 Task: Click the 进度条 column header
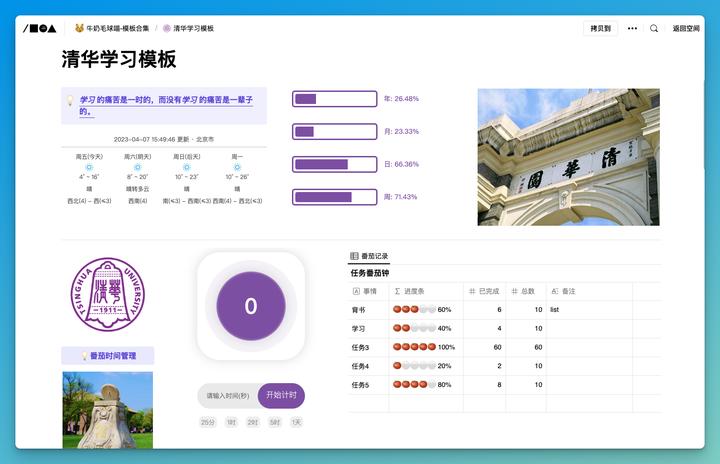pyautogui.click(x=426, y=291)
